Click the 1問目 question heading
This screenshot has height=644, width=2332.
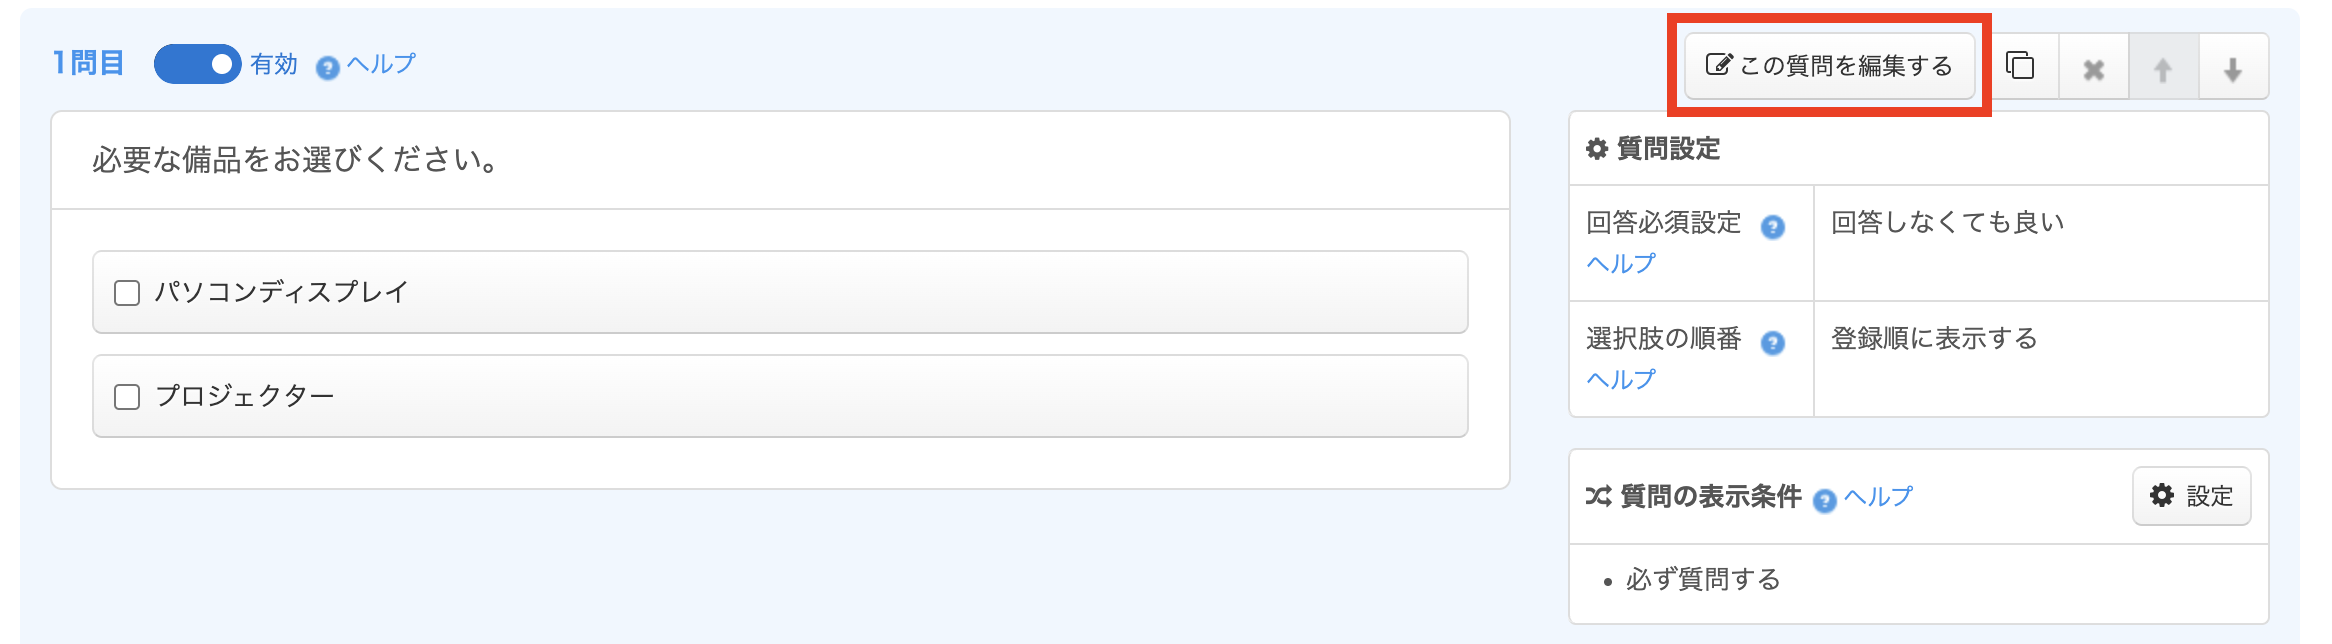(x=88, y=63)
